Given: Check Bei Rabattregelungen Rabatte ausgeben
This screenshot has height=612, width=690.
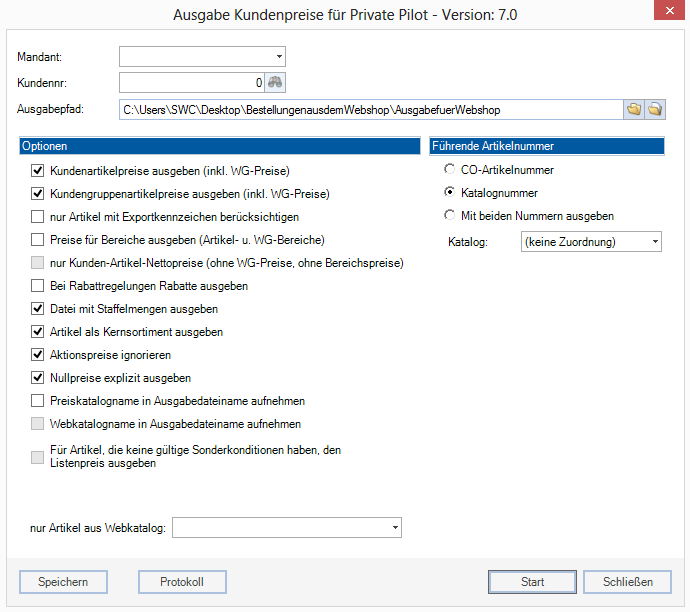Looking at the screenshot, I should (38, 286).
